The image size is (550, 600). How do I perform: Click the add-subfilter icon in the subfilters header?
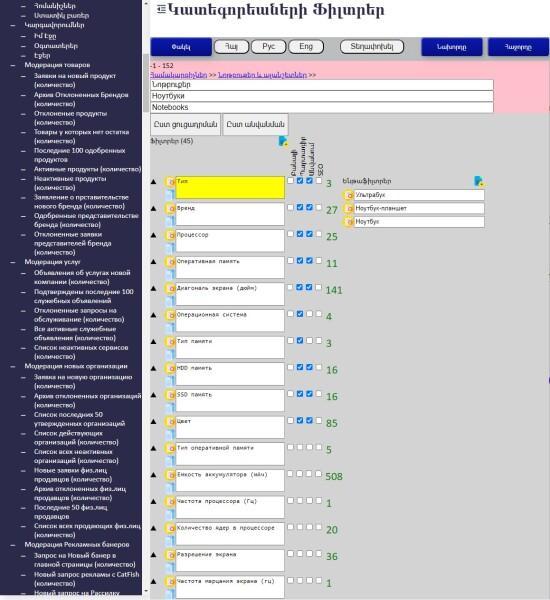pos(478,181)
